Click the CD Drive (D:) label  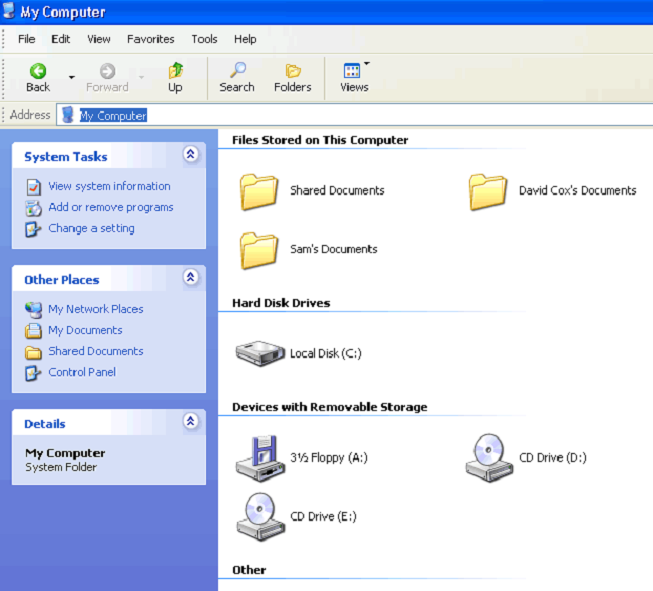click(553, 458)
